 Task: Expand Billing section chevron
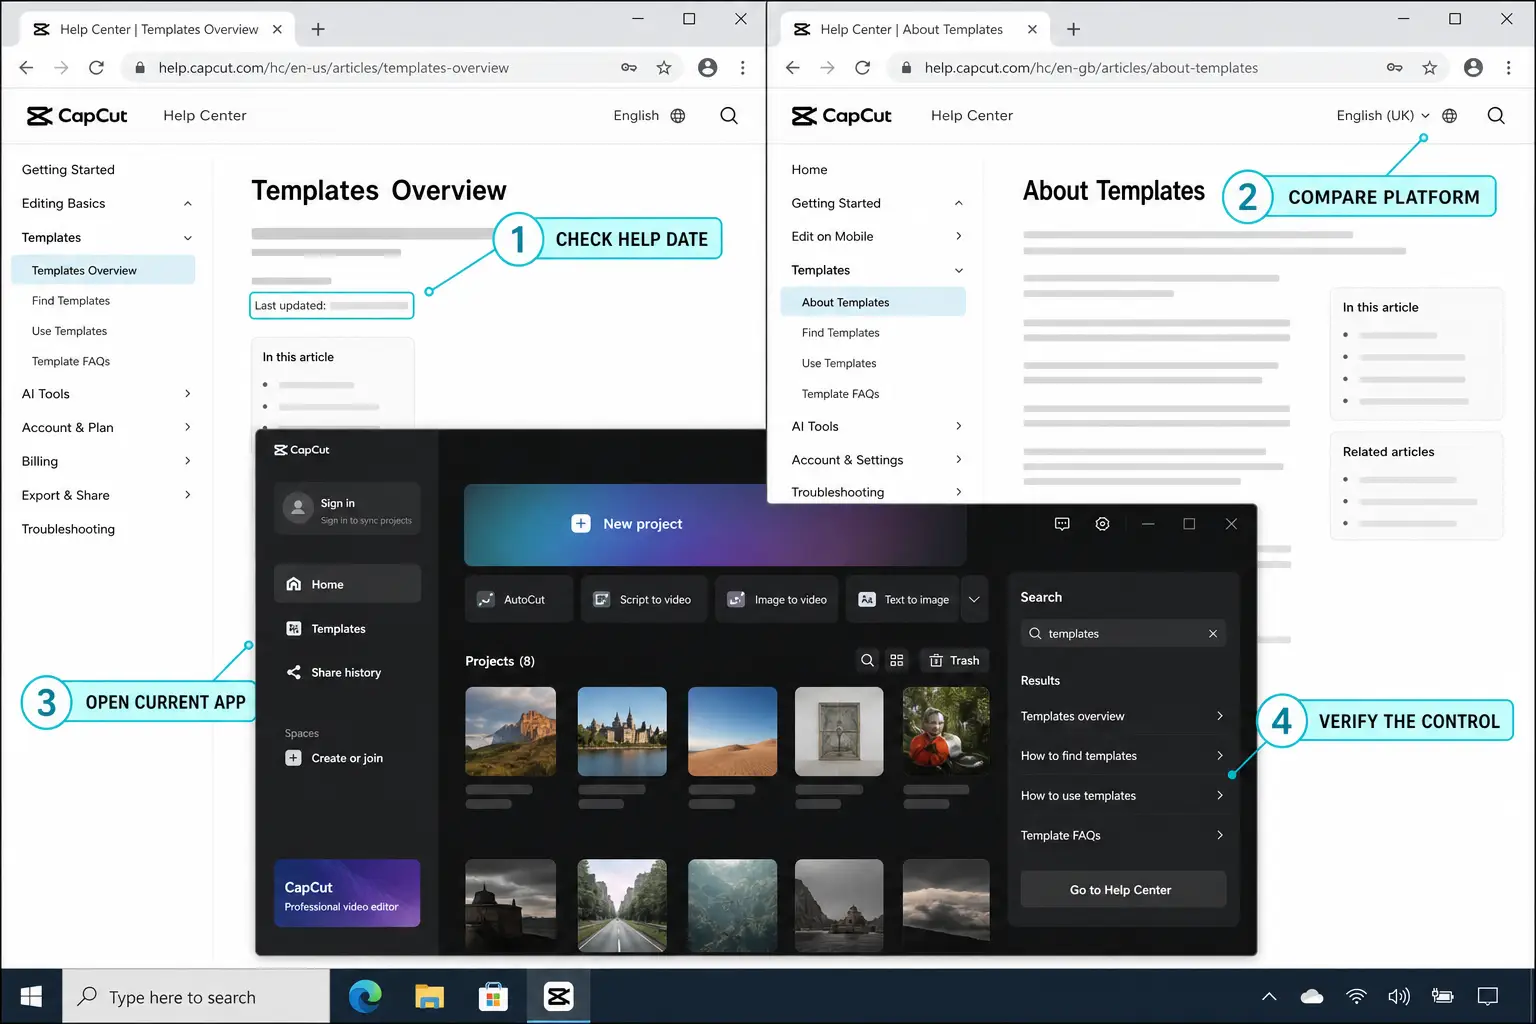[x=188, y=461]
